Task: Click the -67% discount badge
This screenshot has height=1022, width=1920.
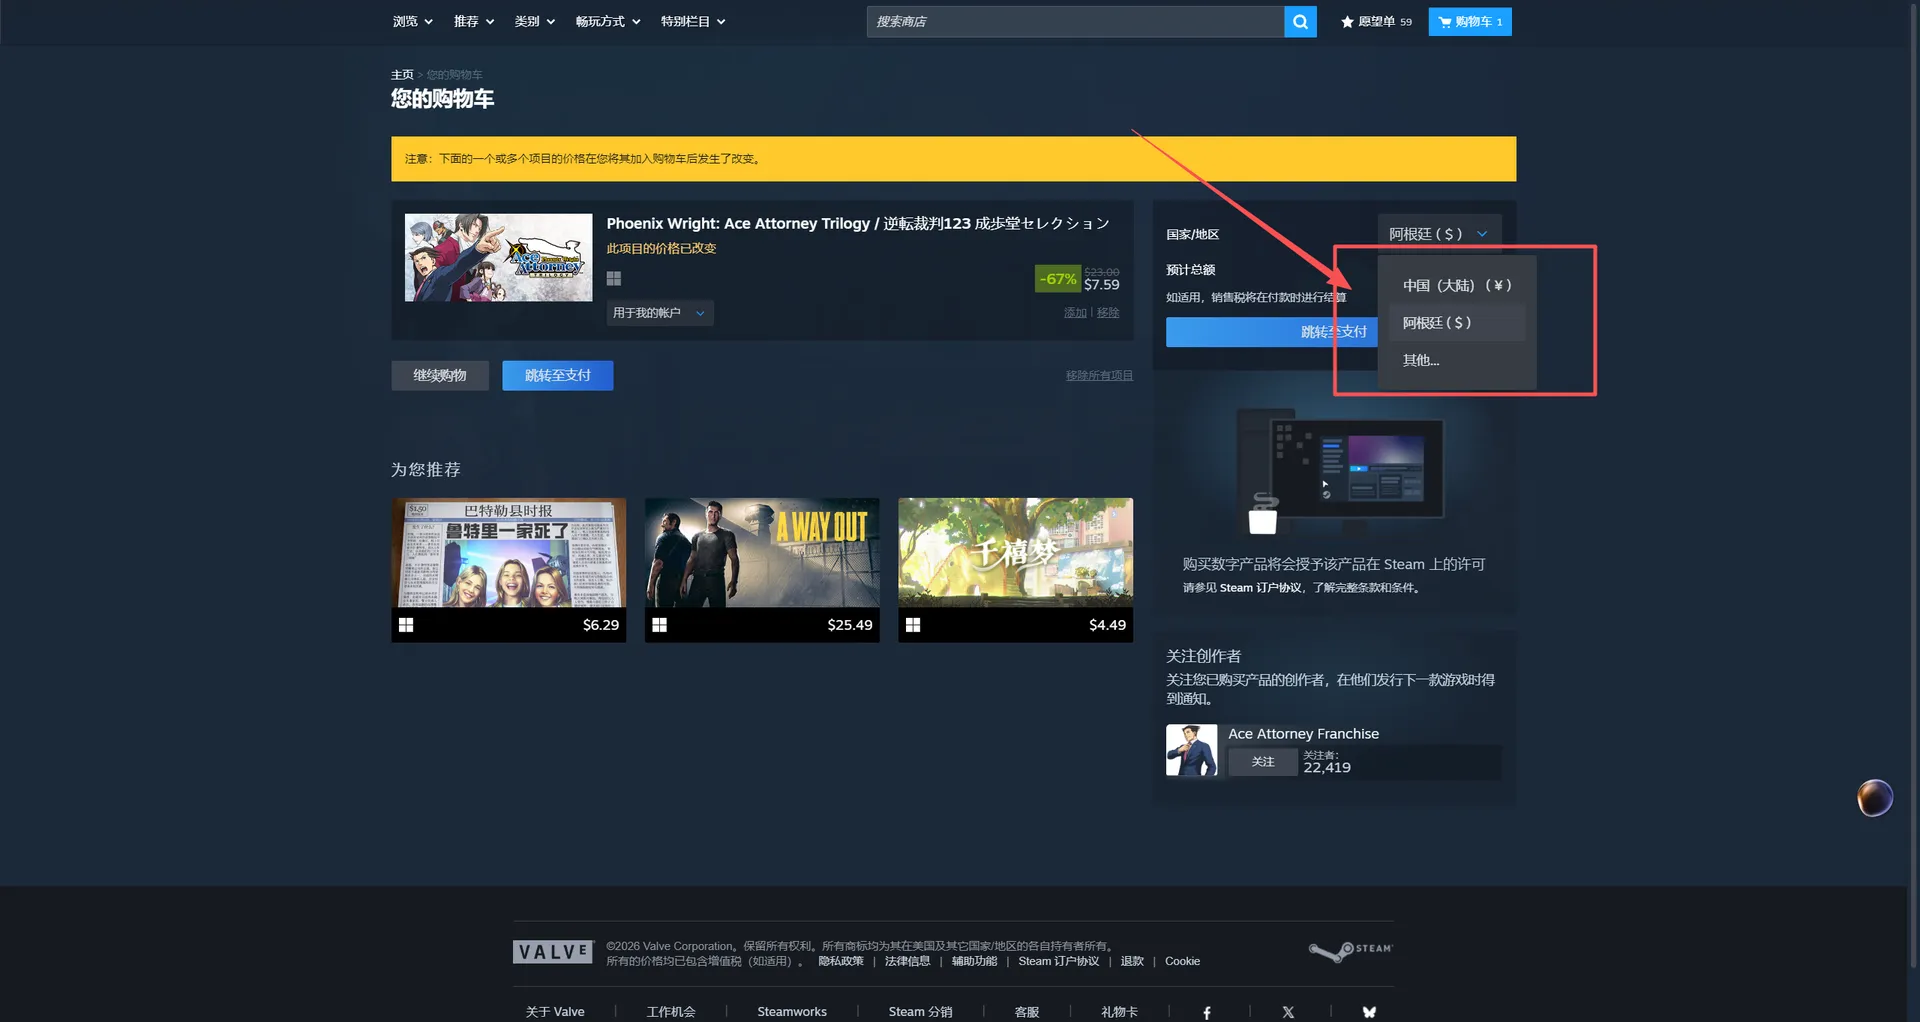Action: pos(1057,279)
